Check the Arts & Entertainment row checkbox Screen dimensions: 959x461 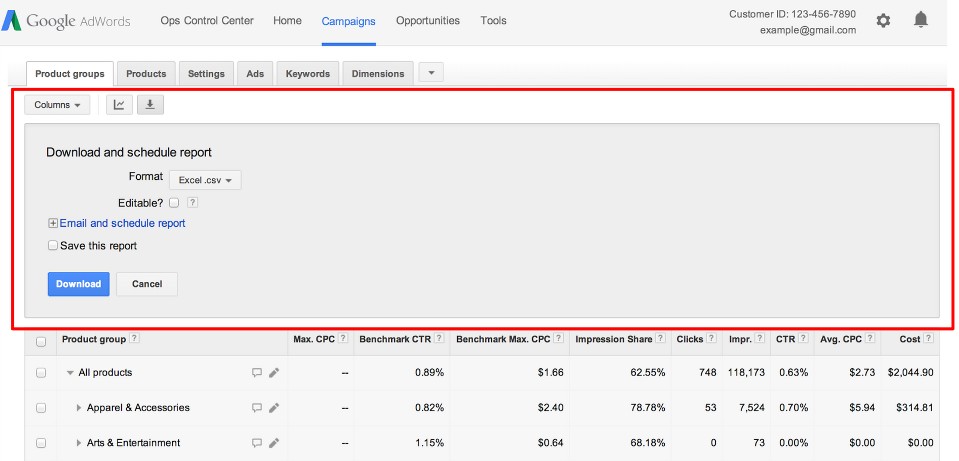41,443
